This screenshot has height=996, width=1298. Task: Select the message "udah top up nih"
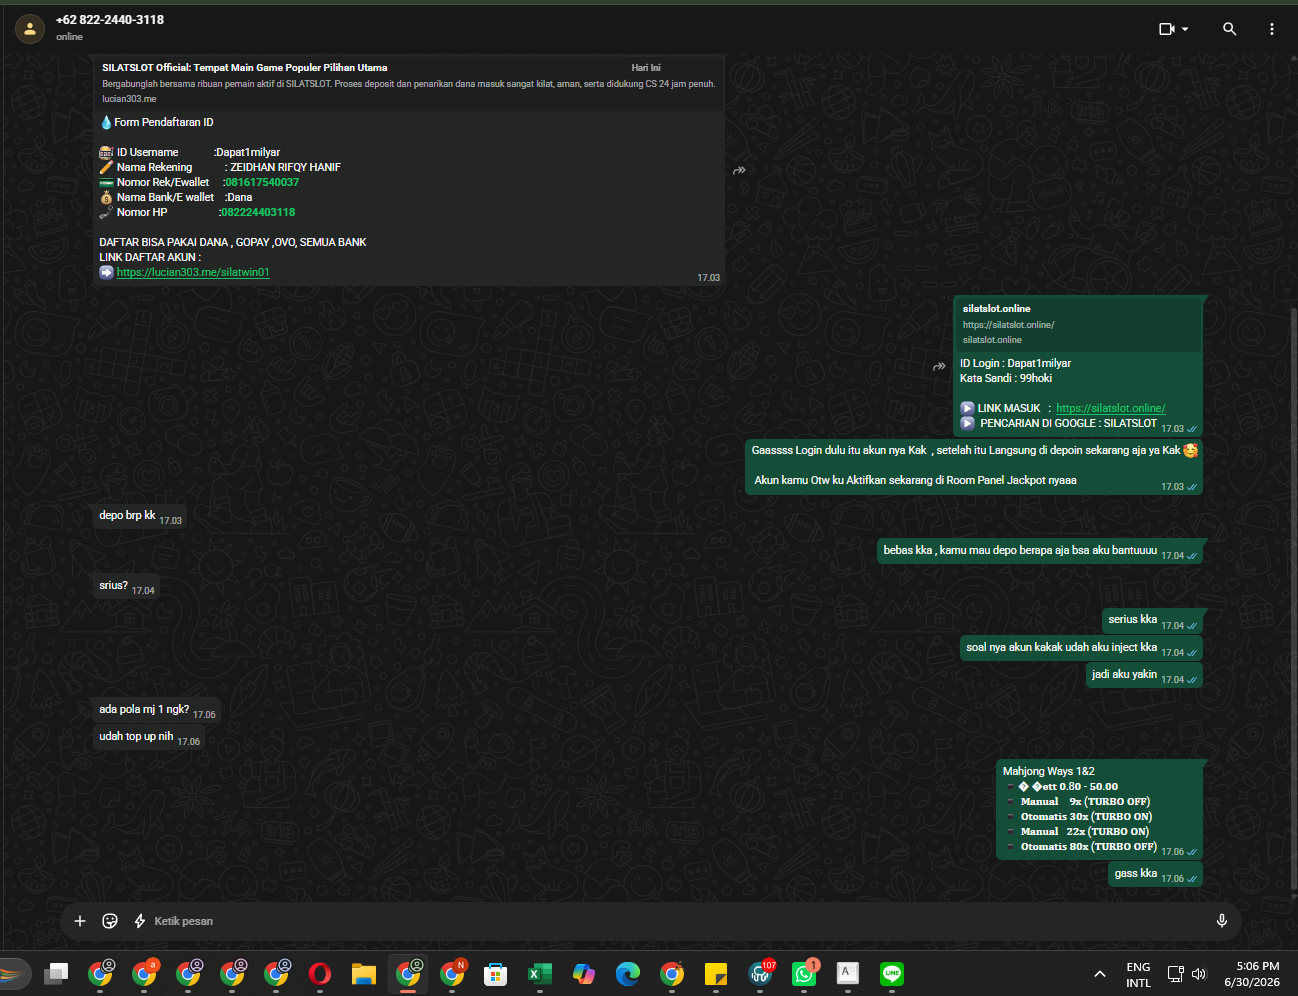[x=149, y=737]
